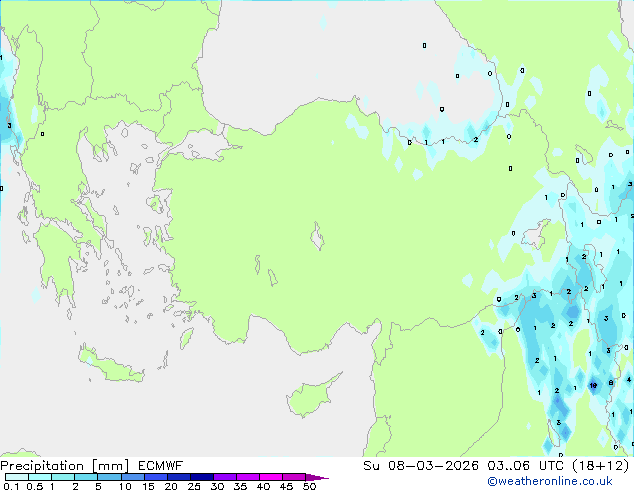Click the island of Crete on the map
The image size is (634, 490).
pos(111,366)
